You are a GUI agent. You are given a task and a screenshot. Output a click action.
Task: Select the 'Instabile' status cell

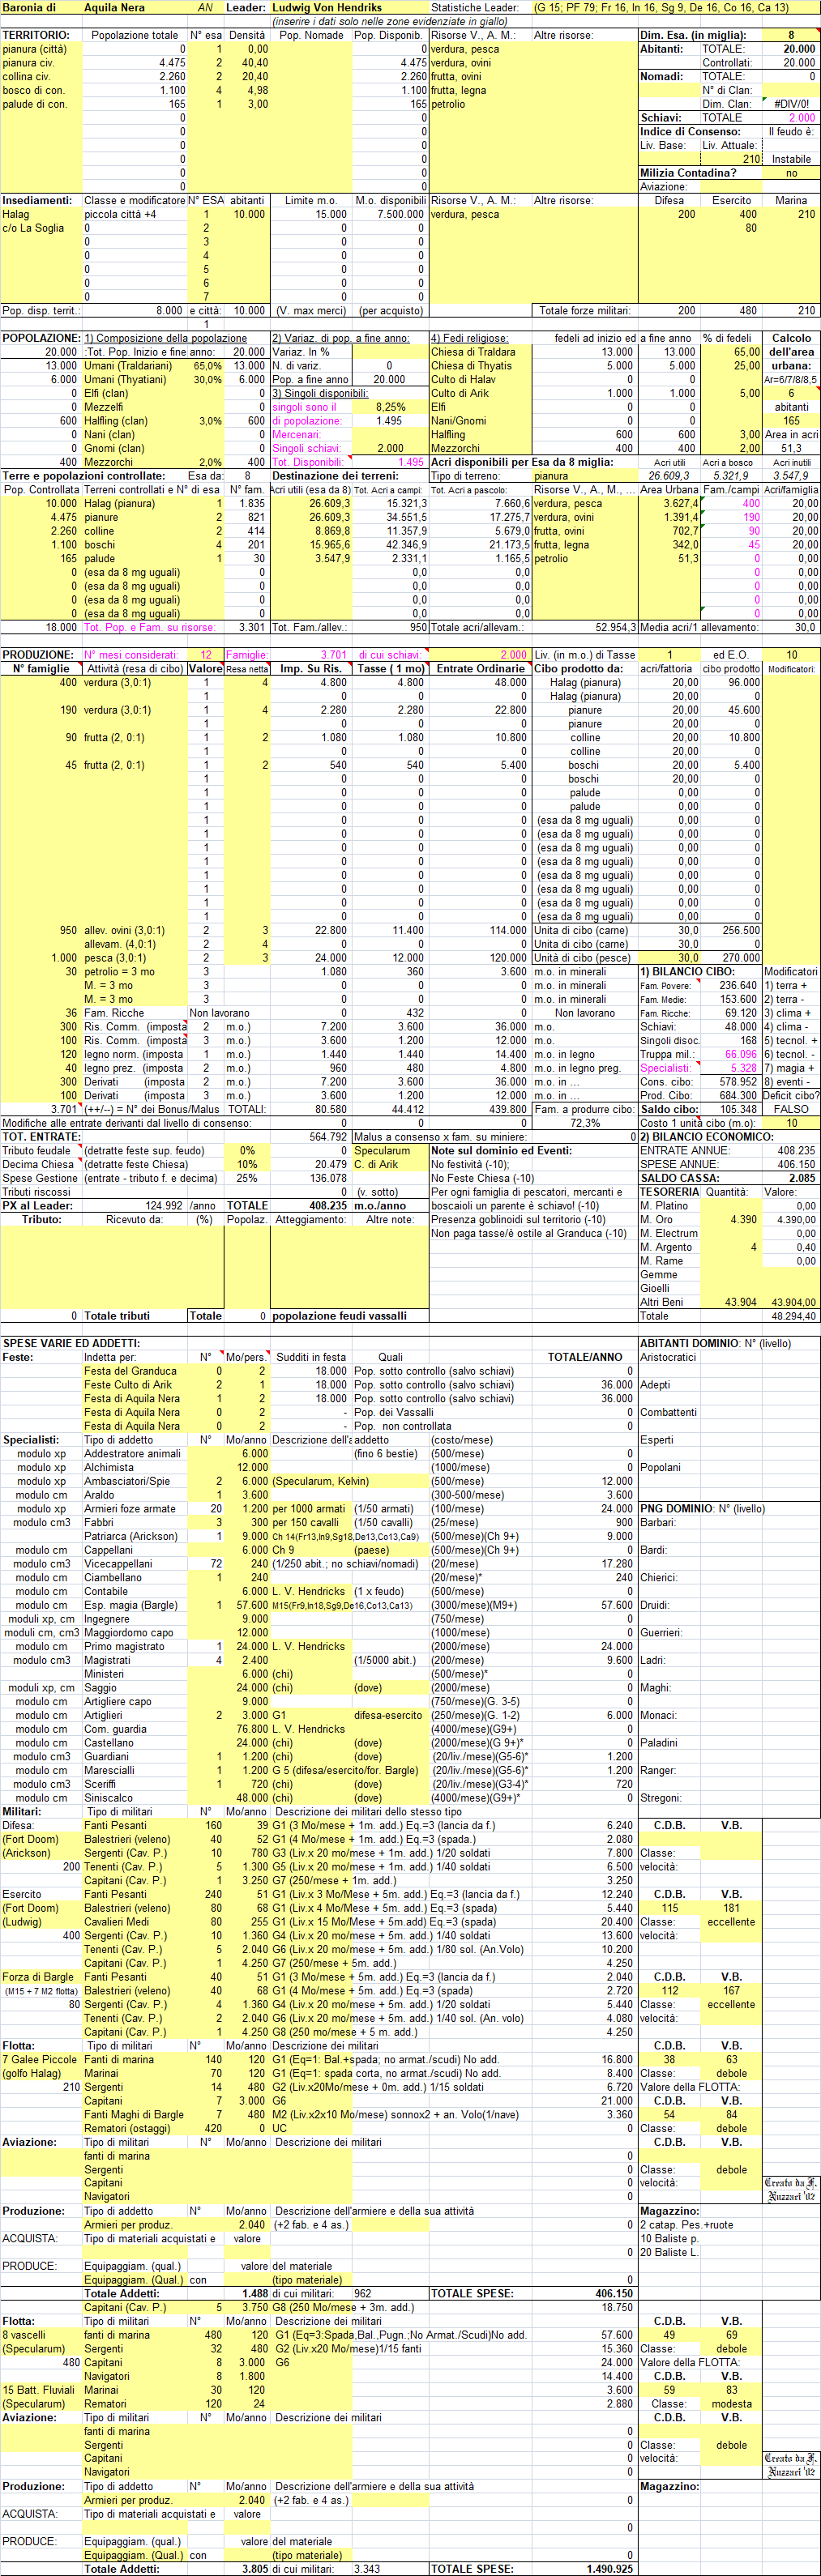click(x=791, y=159)
